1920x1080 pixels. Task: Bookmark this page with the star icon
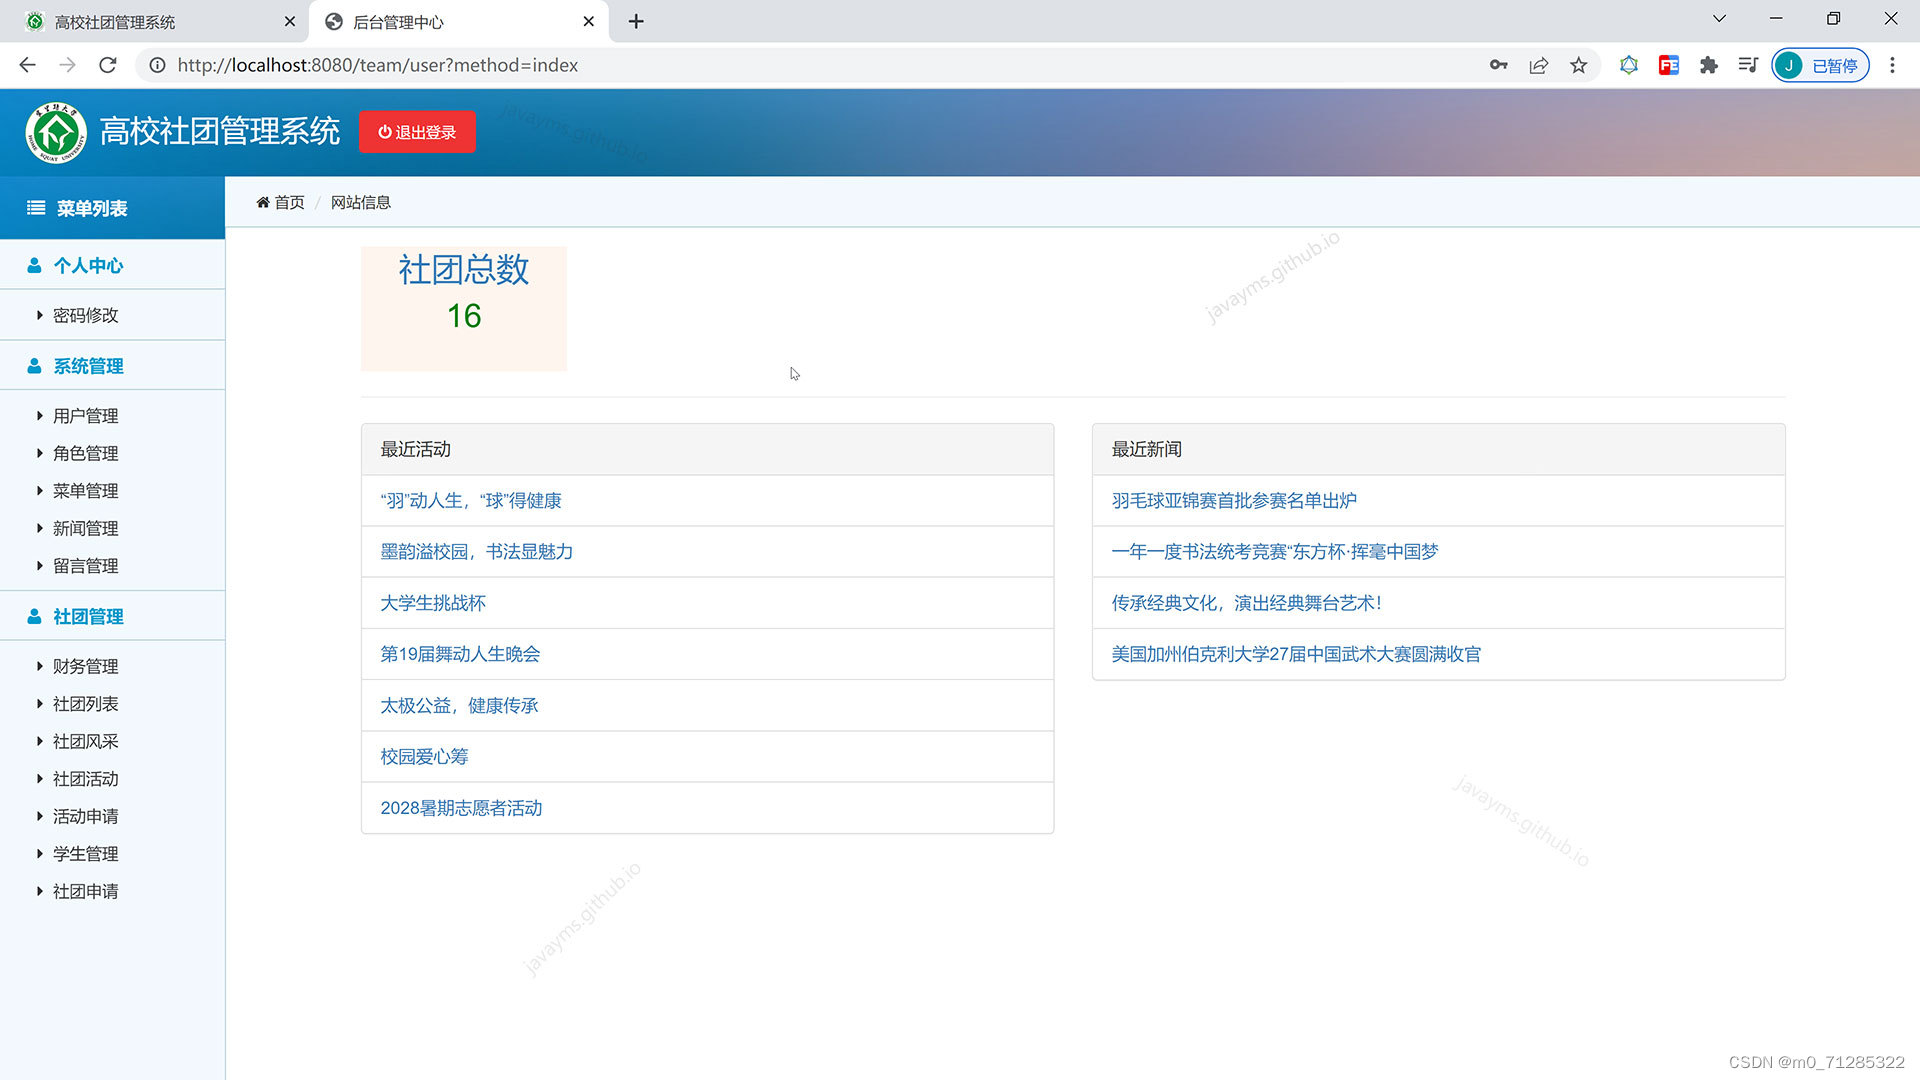point(1578,65)
